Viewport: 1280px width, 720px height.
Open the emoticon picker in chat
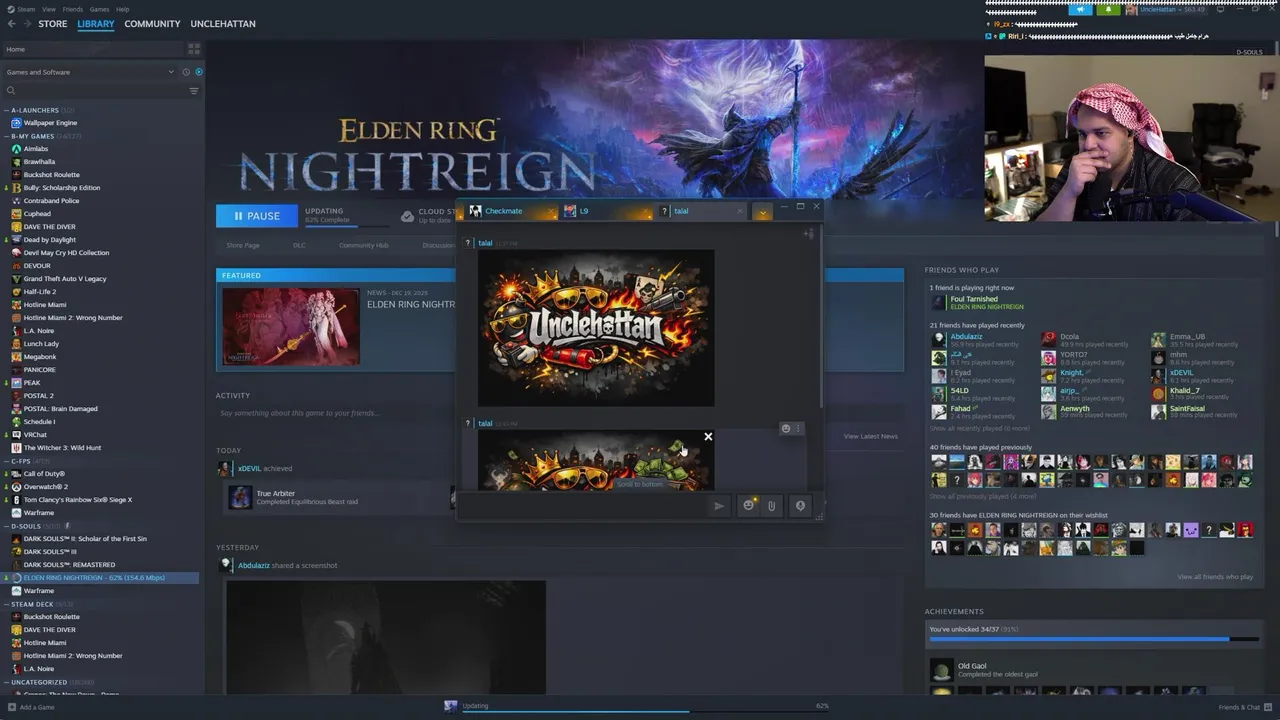click(748, 506)
